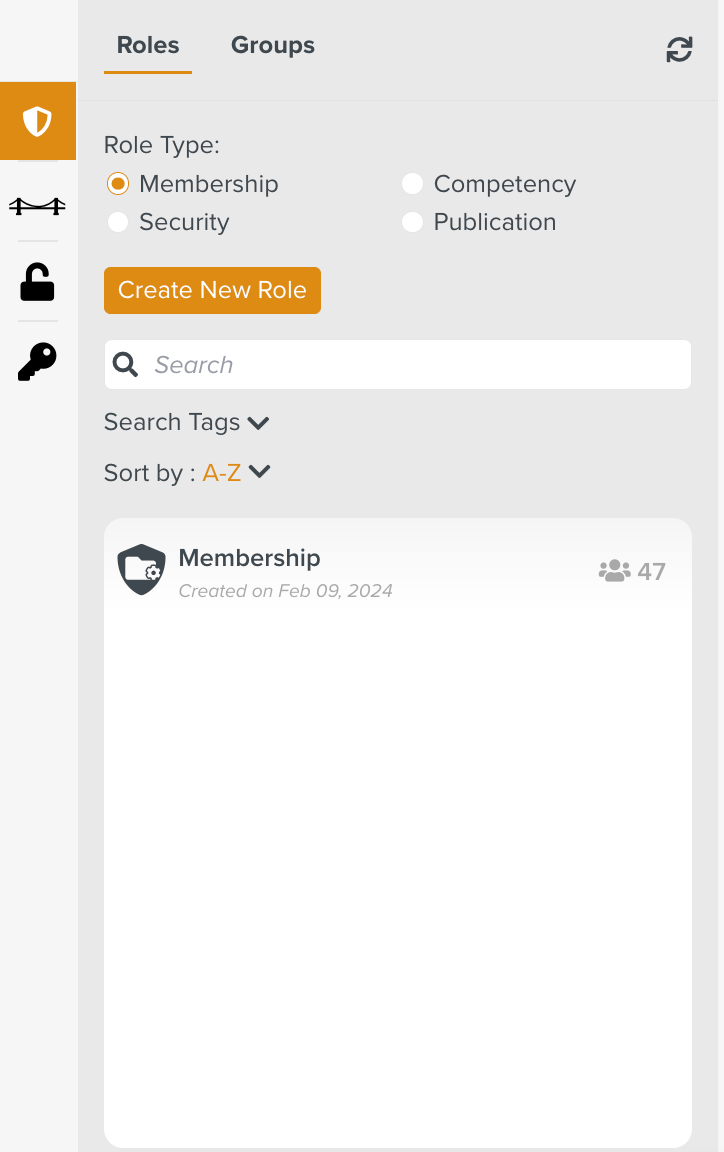
Task: Click the people icon showing 47 members
Action: point(613,570)
